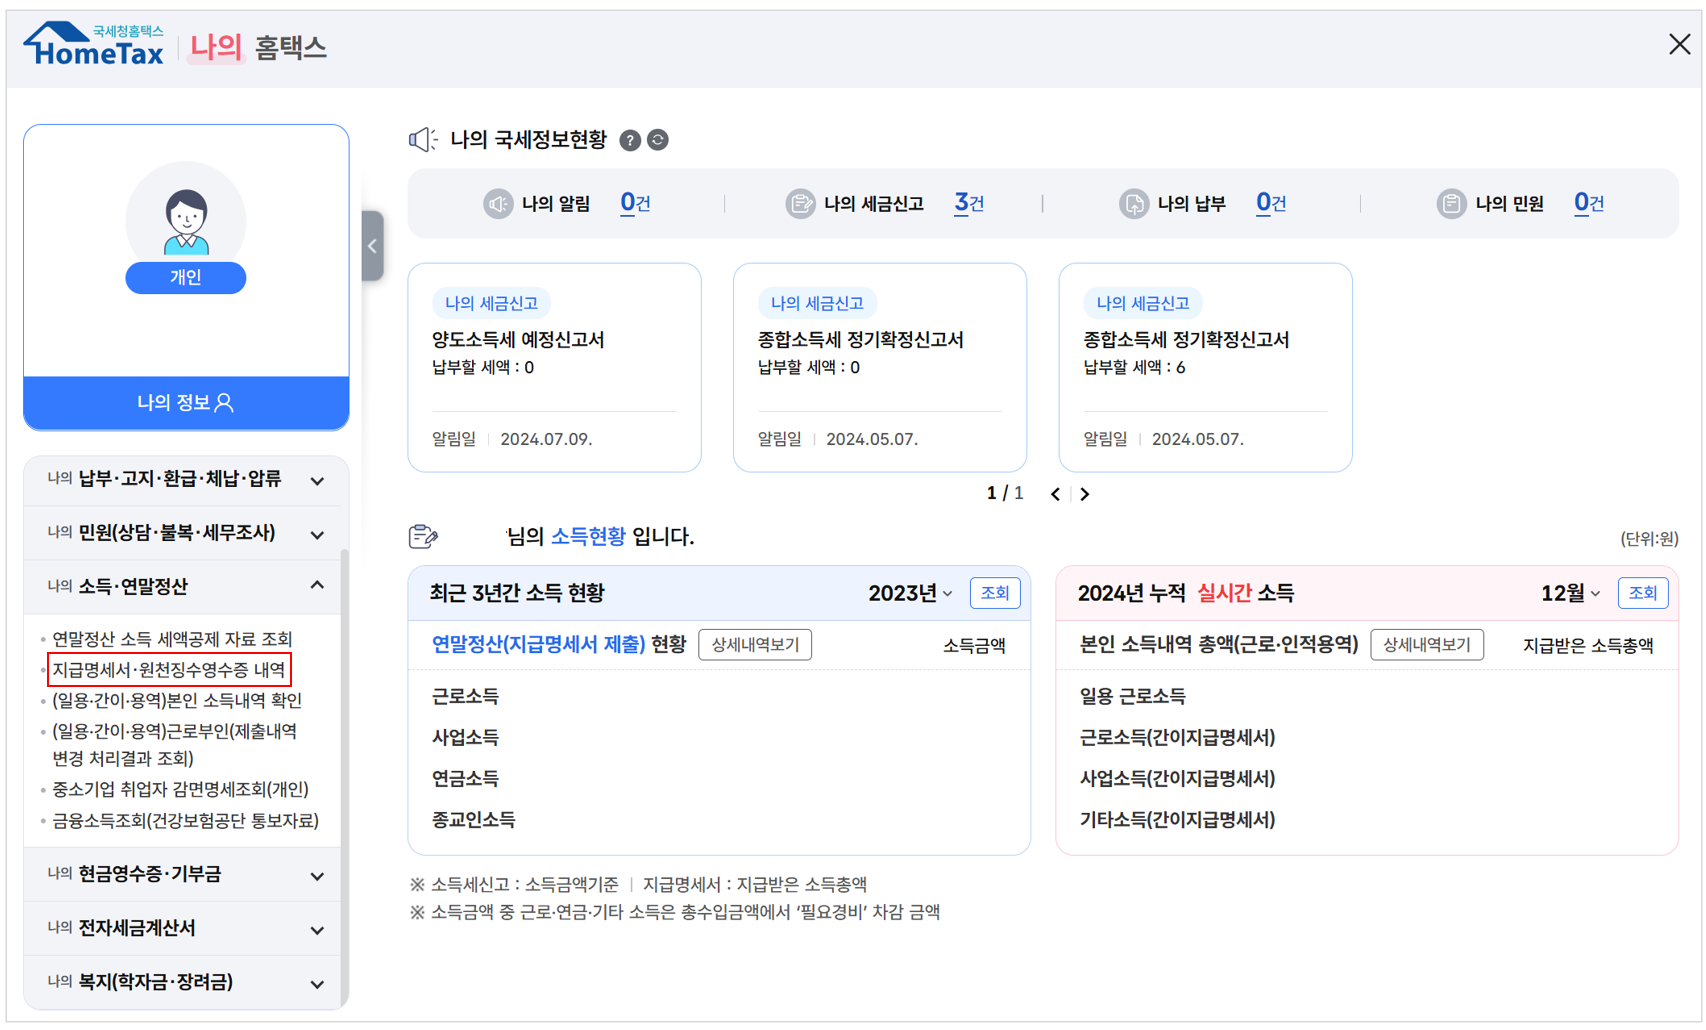Click the 조회 button for 최근 3년간 소득 현황

[994, 592]
